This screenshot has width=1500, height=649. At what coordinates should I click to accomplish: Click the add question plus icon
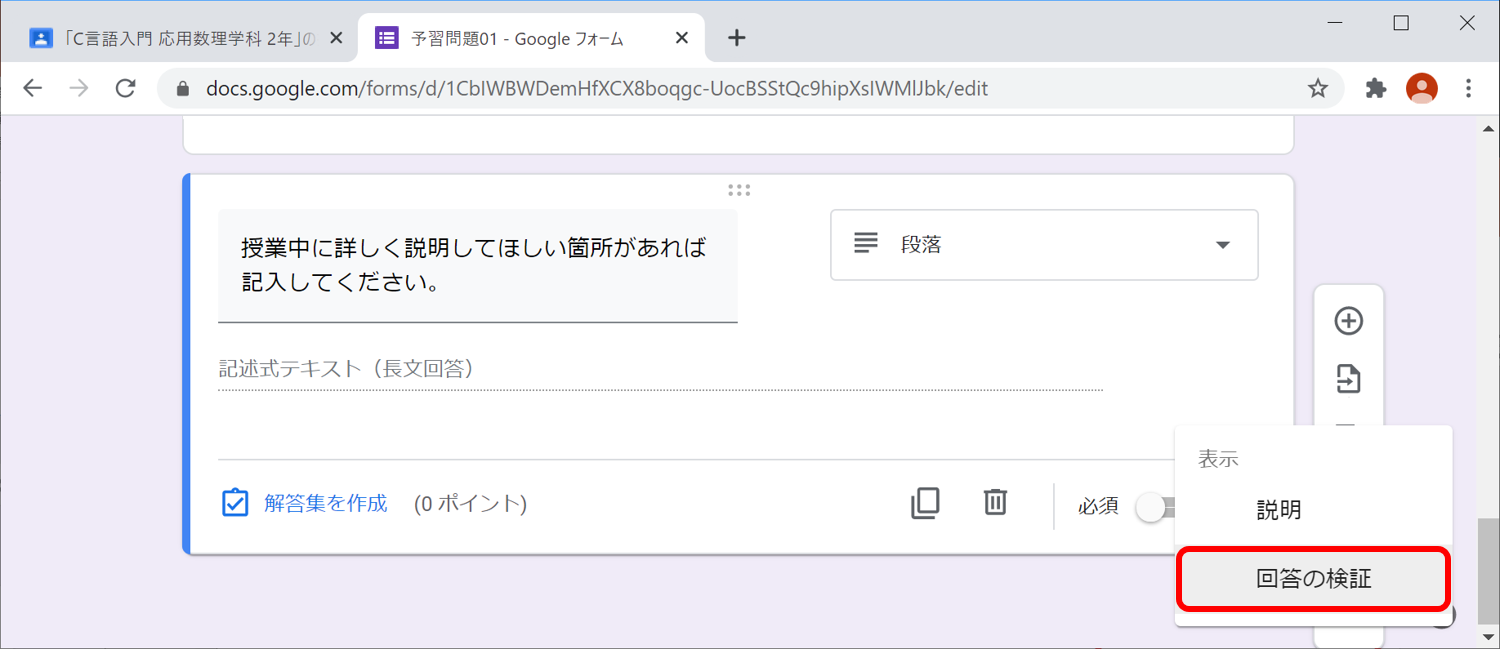[x=1349, y=321]
